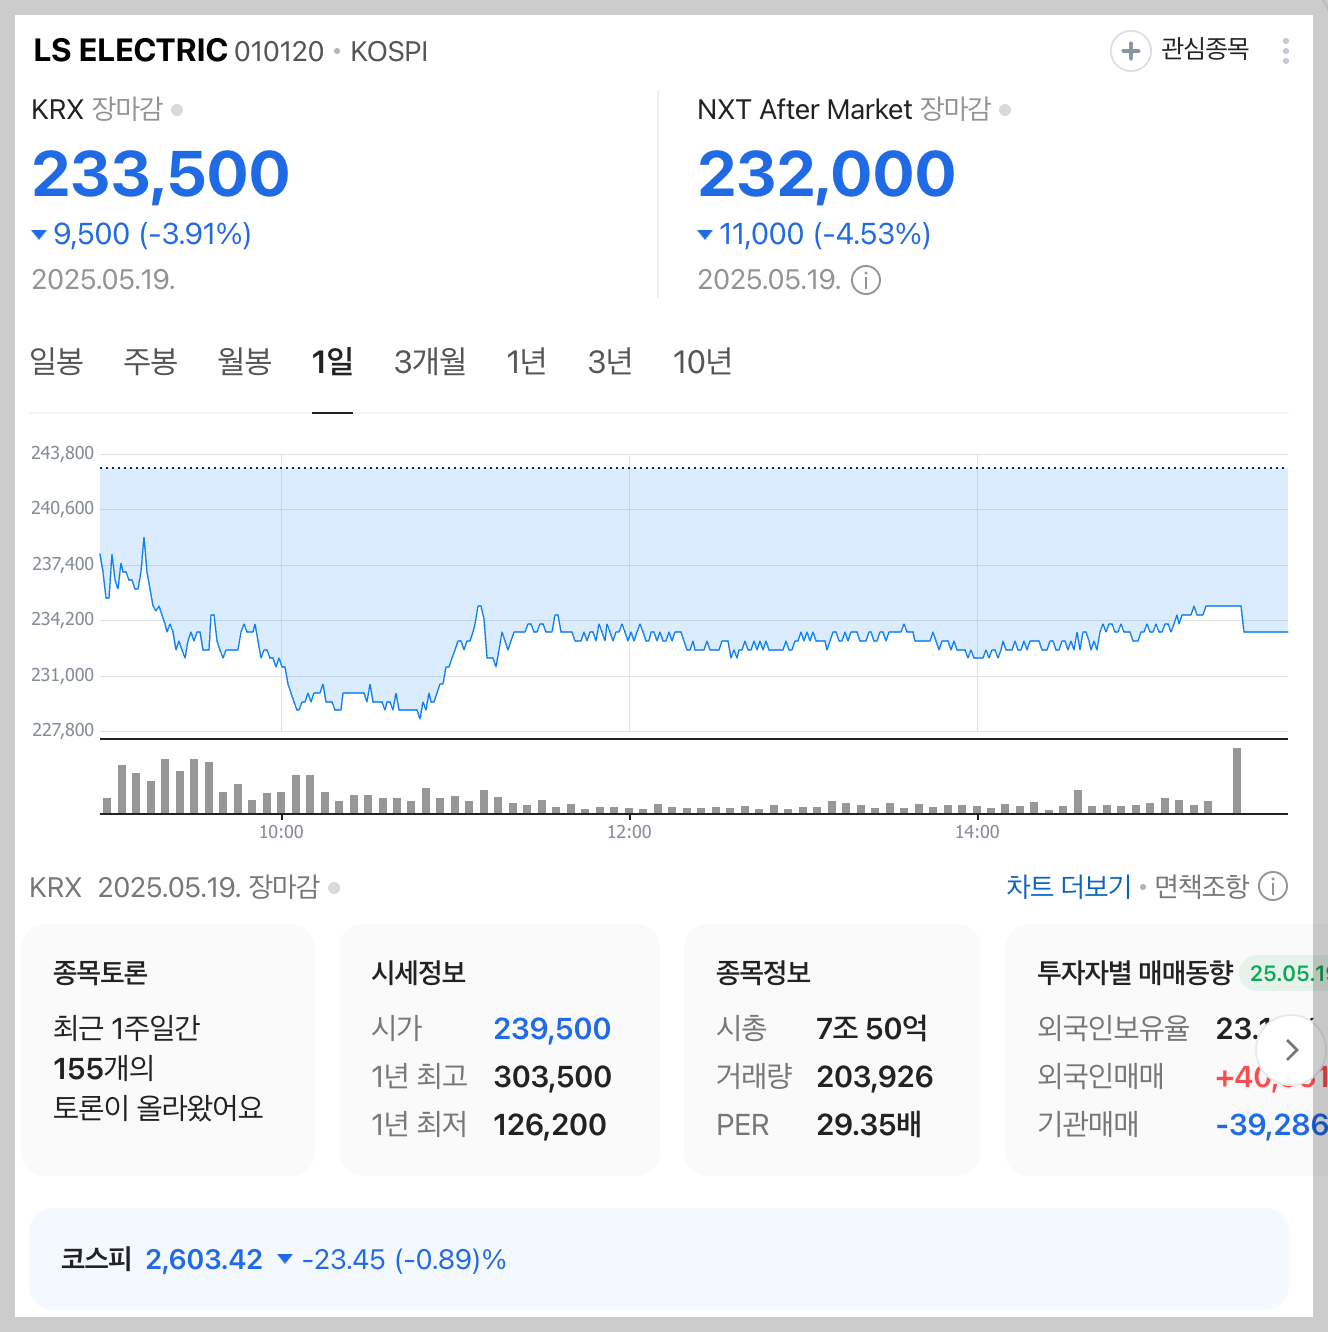Click the NXT change 11,000 (-4.53%)
Viewport: 1328px width, 1332px height.
815,234
